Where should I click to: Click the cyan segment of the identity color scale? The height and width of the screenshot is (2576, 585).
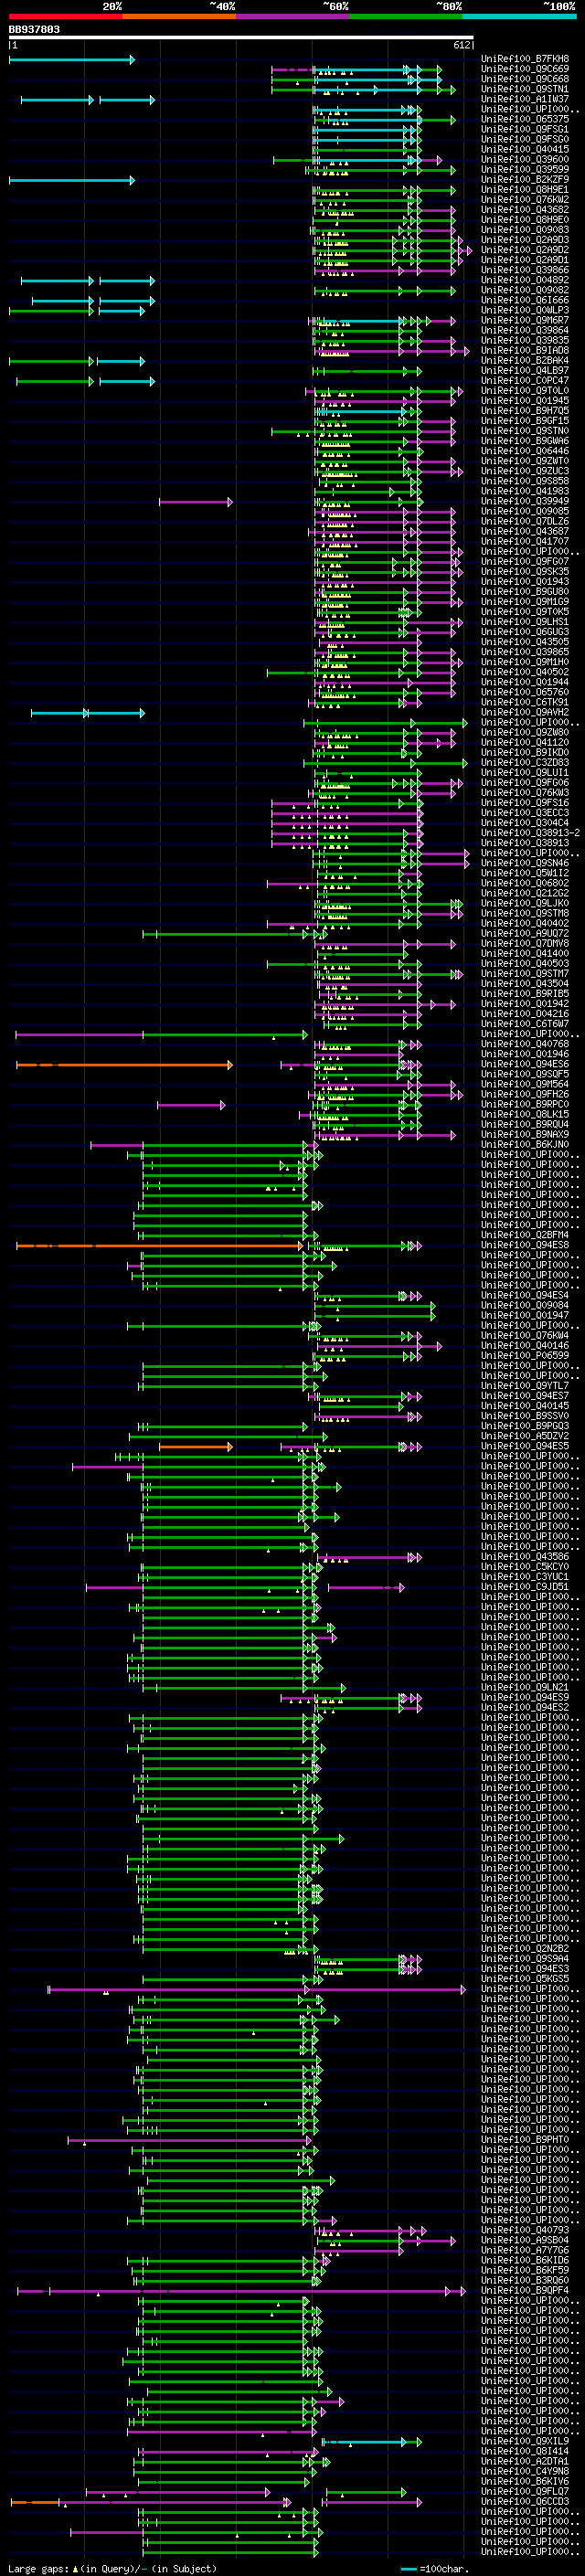click(519, 16)
